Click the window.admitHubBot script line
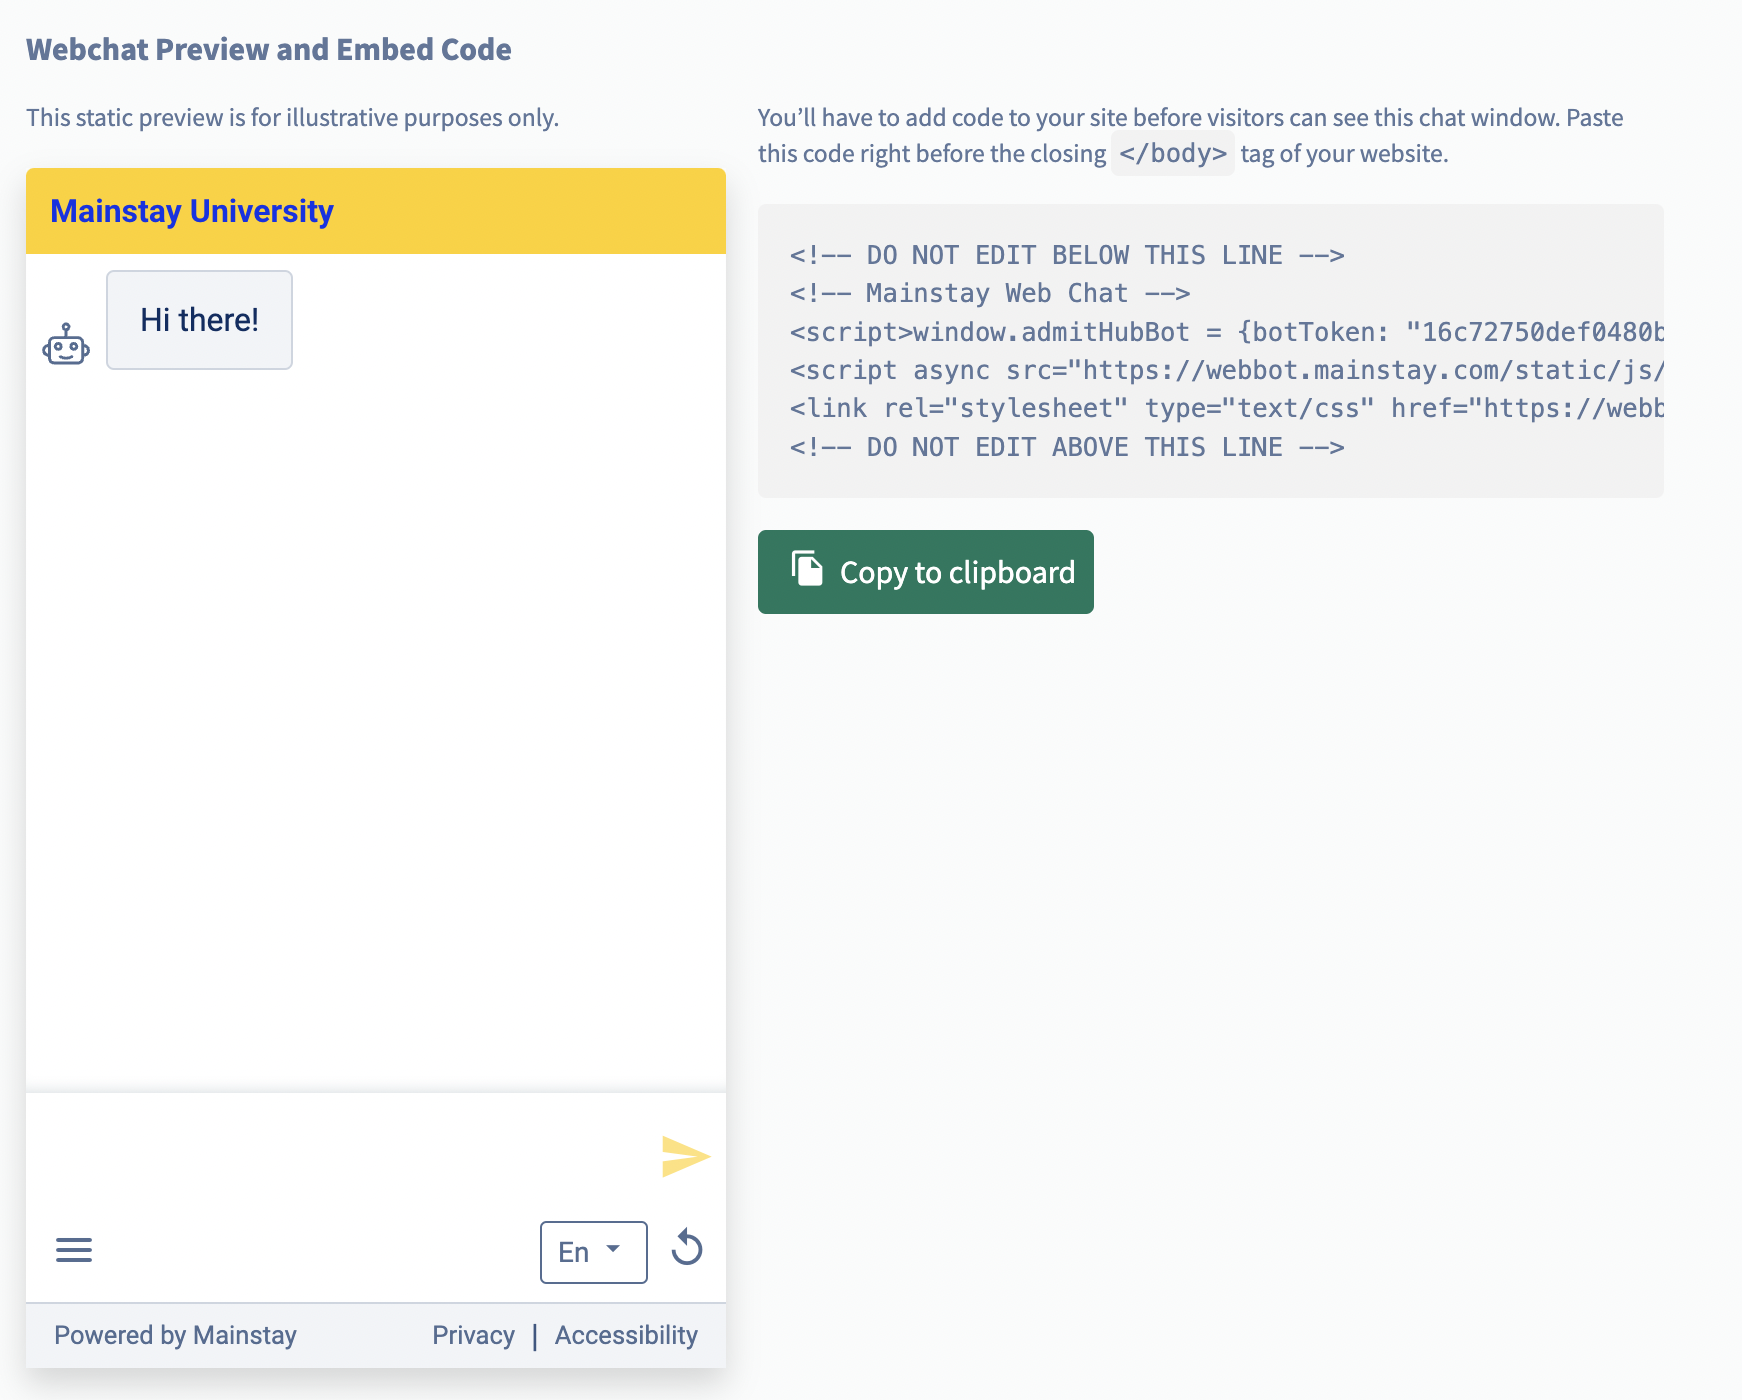The height and width of the screenshot is (1400, 1742). (1227, 332)
